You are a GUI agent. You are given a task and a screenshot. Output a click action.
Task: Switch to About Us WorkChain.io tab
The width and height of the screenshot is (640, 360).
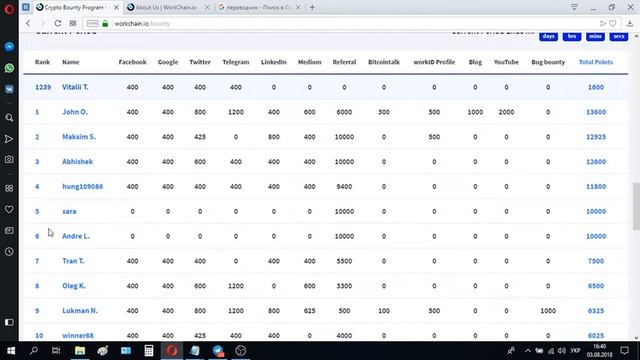coord(166,7)
